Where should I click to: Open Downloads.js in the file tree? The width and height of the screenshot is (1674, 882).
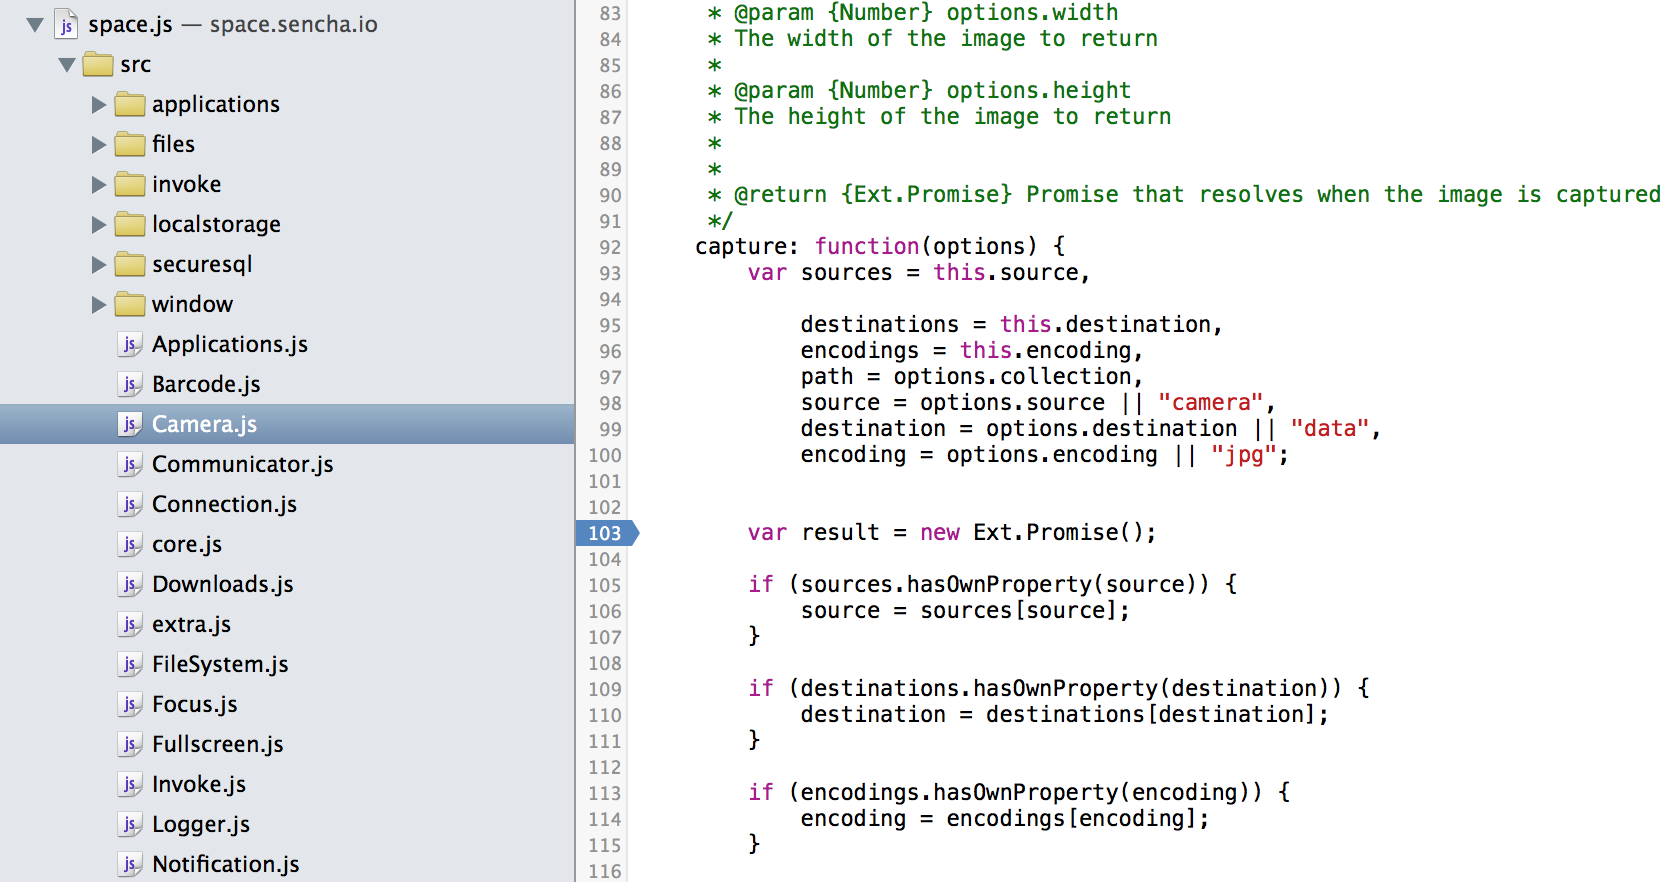pyautogui.click(x=223, y=585)
